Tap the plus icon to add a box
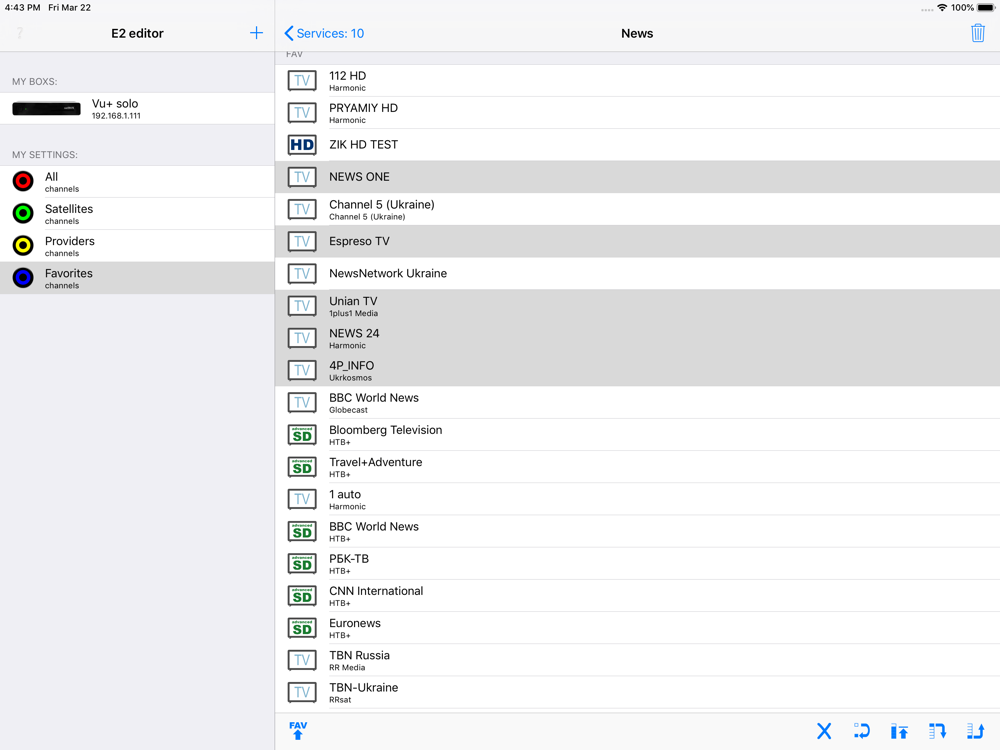The height and width of the screenshot is (750, 1000). pyautogui.click(x=256, y=33)
